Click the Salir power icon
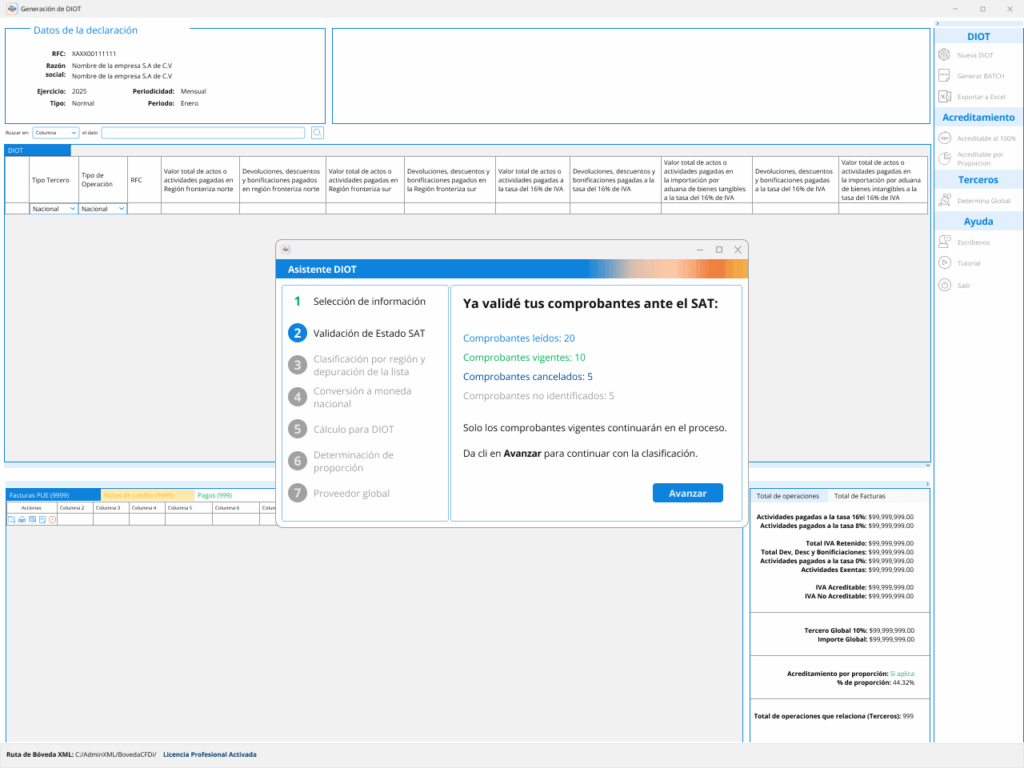The height and width of the screenshot is (768, 1024). point(944,285)
